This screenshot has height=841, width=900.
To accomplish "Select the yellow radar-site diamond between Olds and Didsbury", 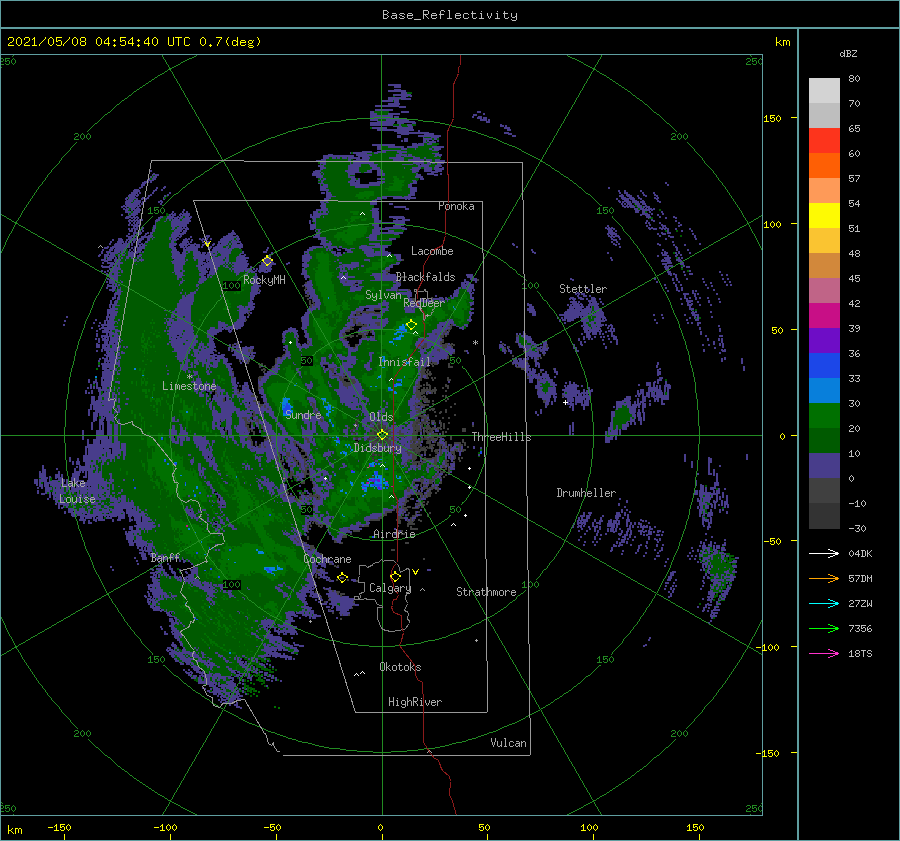I will tap(382, 435).
